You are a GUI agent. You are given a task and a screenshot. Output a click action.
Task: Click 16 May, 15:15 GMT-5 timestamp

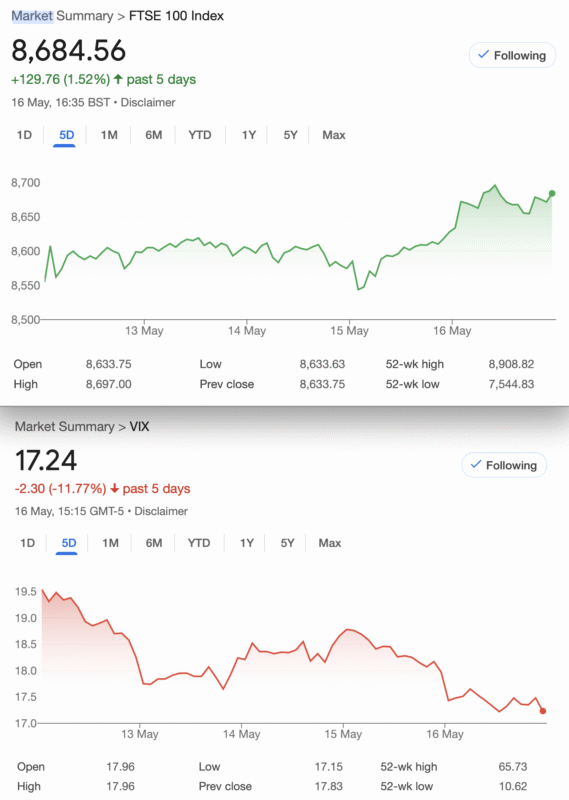[x=69, y=511]
